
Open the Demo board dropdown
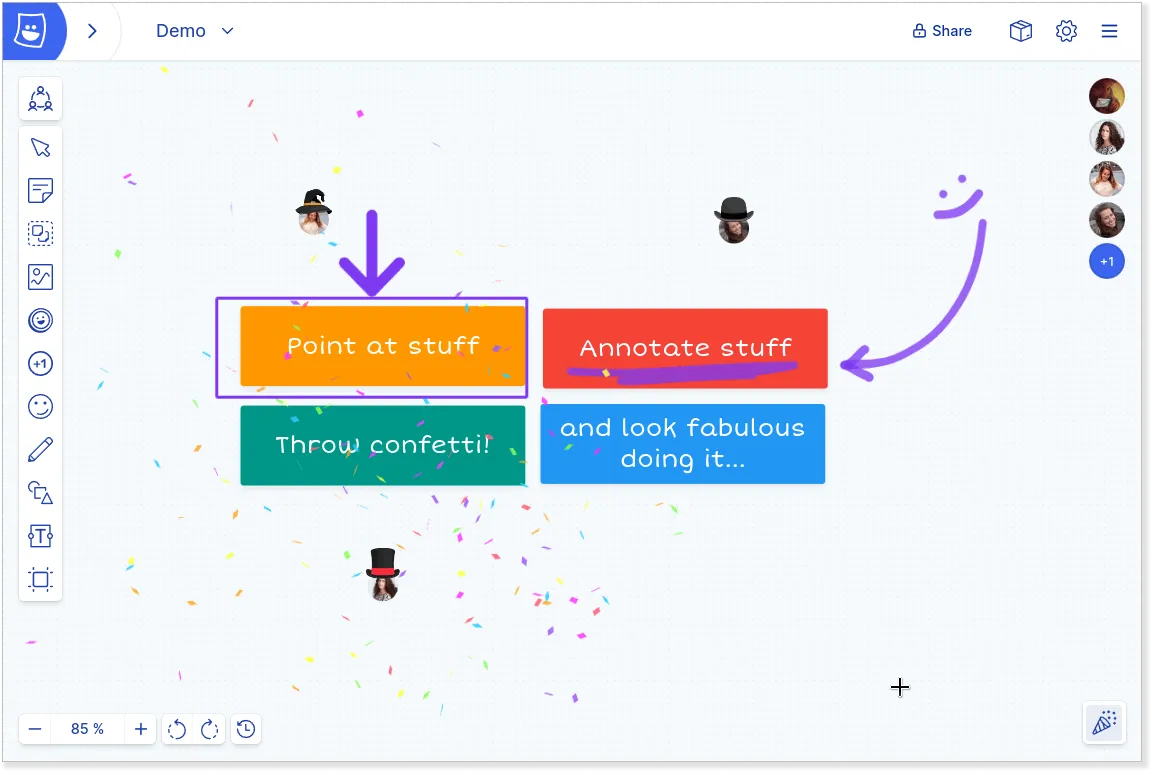click(x=195, y=31)
